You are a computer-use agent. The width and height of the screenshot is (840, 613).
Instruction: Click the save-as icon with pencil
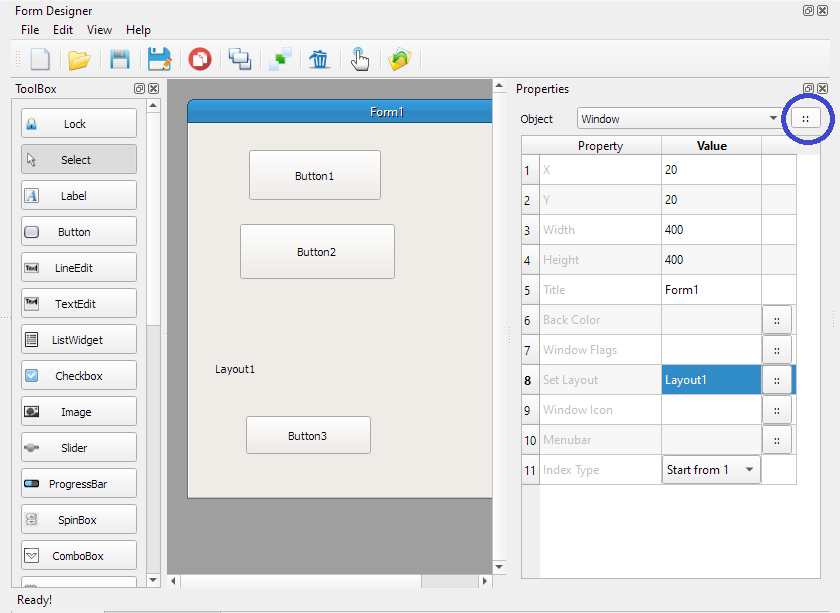[x=159, y=59]
